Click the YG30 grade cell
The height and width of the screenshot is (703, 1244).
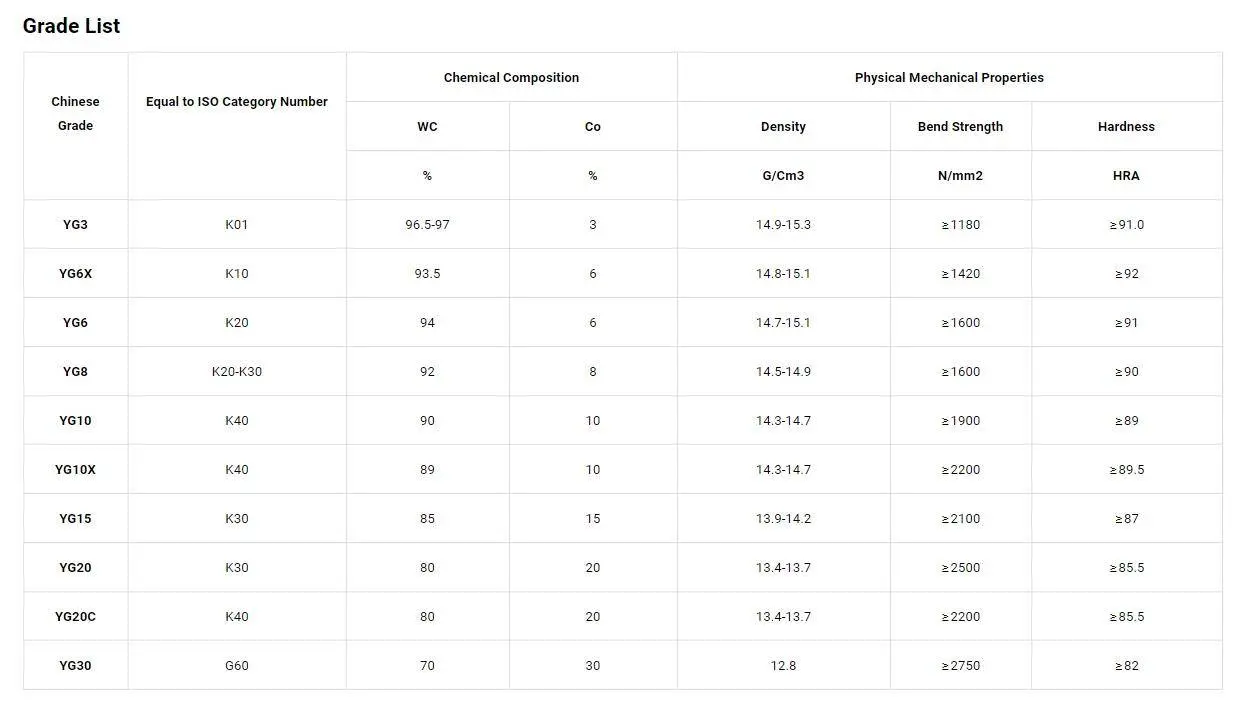(x=76, y=665)
